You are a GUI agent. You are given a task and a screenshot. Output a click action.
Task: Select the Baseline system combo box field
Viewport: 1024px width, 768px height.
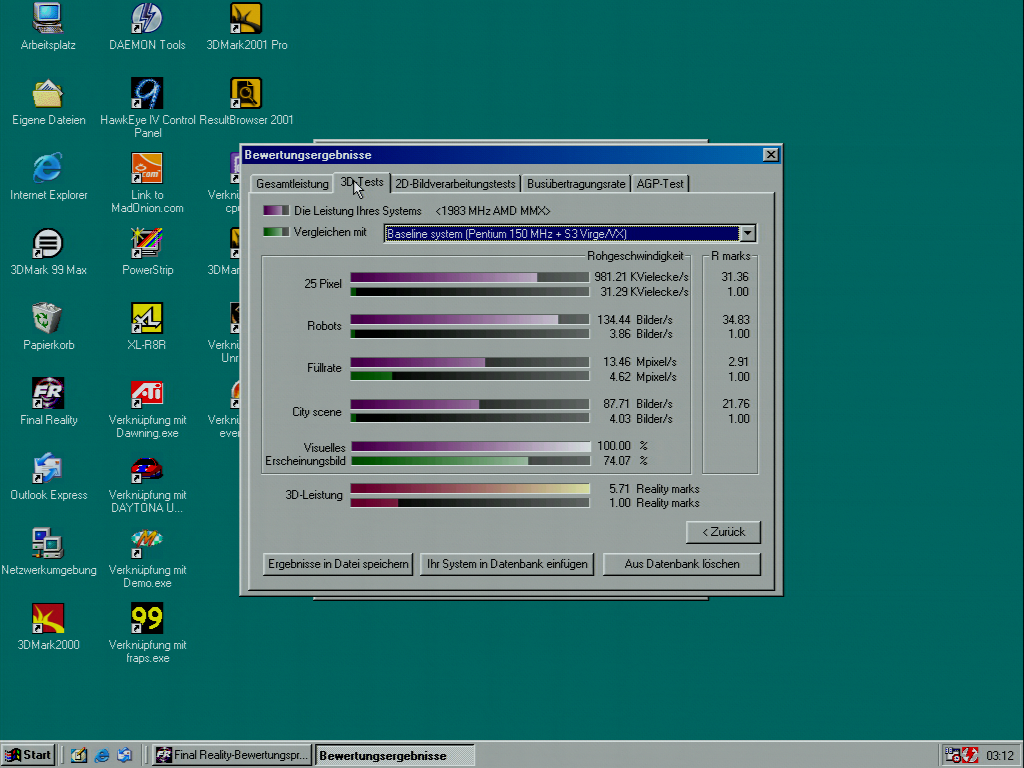click(560, 234)
